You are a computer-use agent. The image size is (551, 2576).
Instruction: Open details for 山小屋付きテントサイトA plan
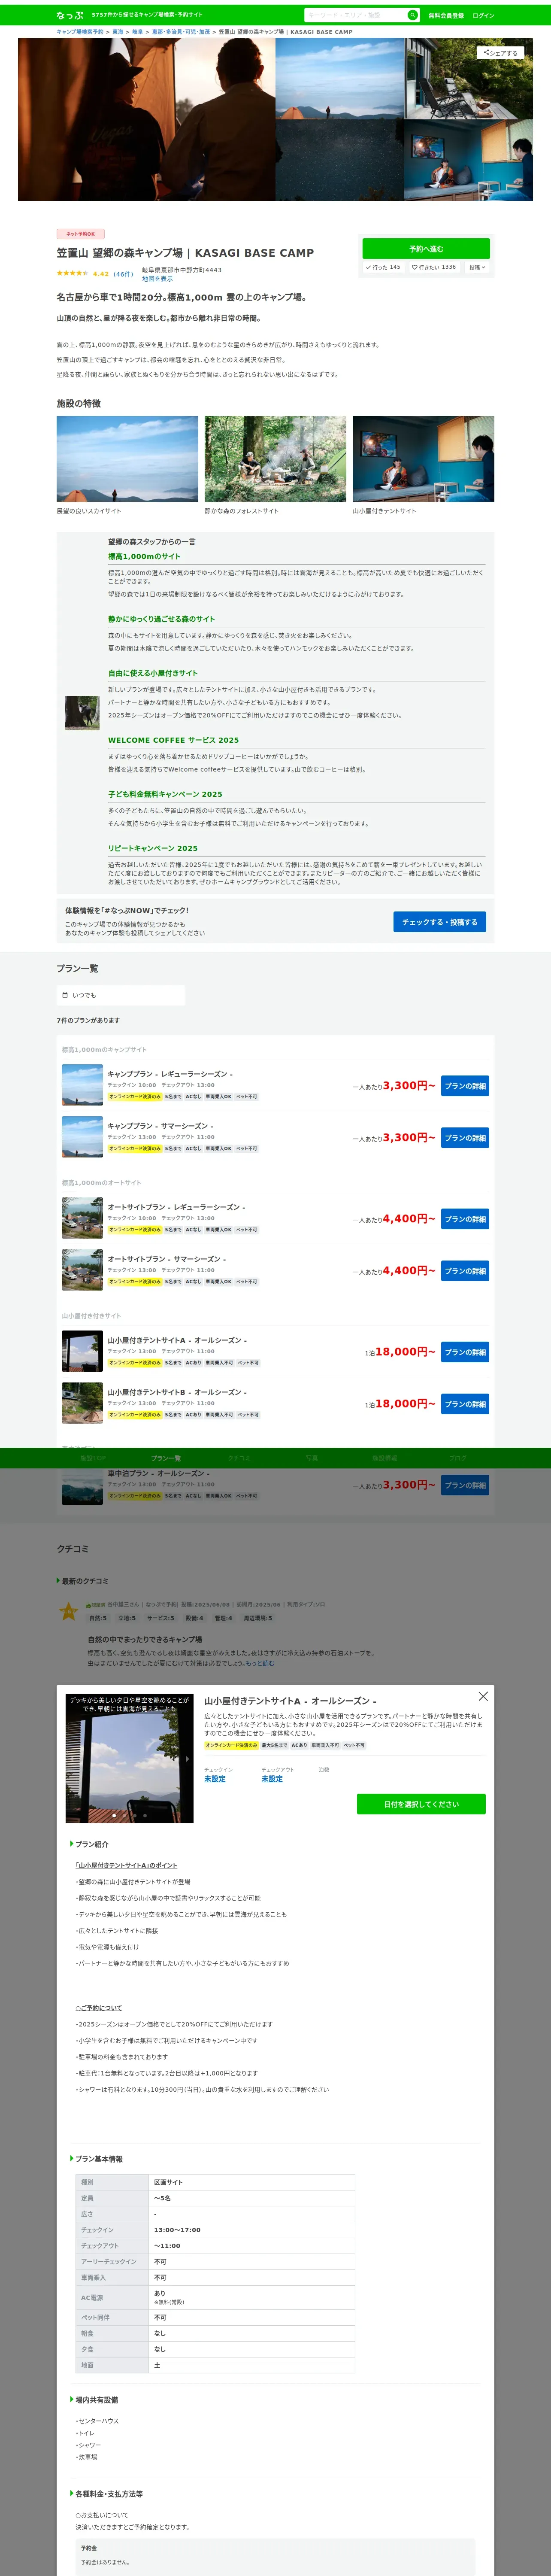[465, 1352]
